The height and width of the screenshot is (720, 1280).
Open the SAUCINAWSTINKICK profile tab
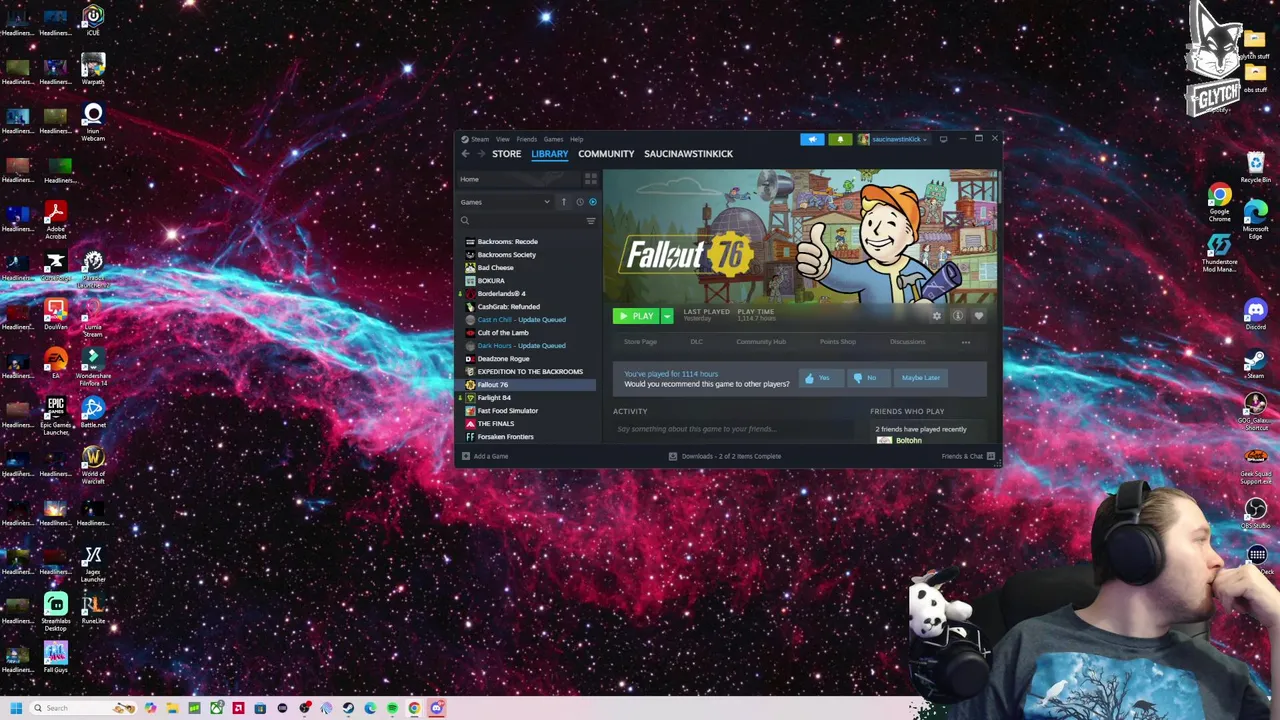pyautogui.click(x=688, y=154)
